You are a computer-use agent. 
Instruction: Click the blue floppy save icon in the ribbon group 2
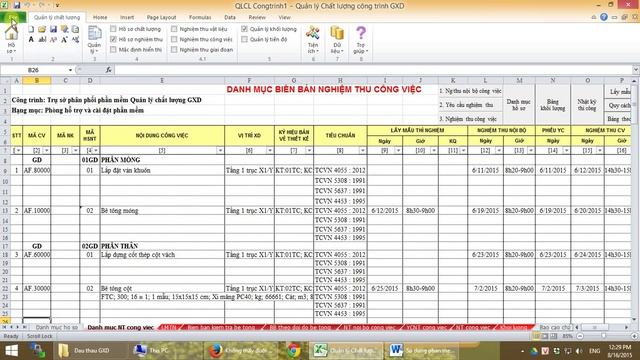53,29
